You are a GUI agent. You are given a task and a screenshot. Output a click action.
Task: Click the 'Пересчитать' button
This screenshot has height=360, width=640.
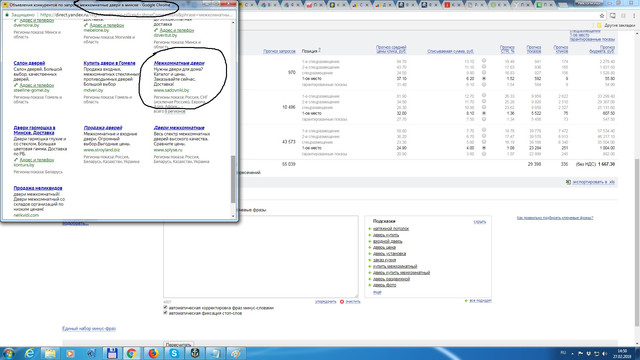178,345
